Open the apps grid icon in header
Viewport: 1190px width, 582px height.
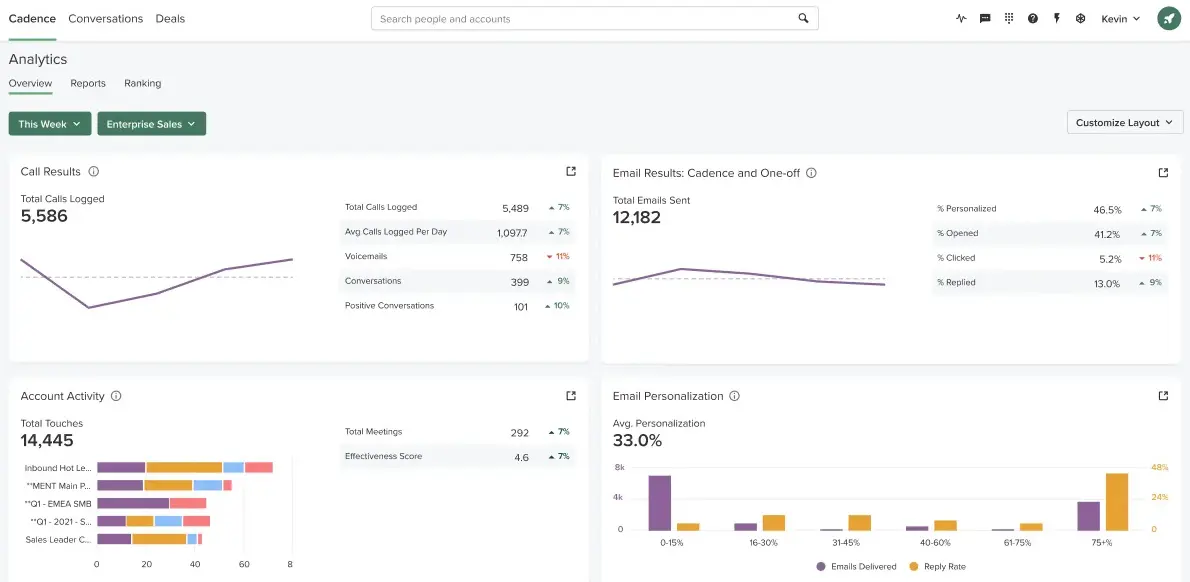coord(1009,19)
